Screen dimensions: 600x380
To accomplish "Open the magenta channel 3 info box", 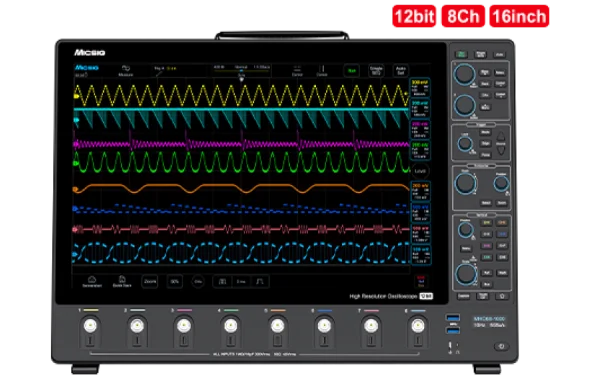I will 420,130.
